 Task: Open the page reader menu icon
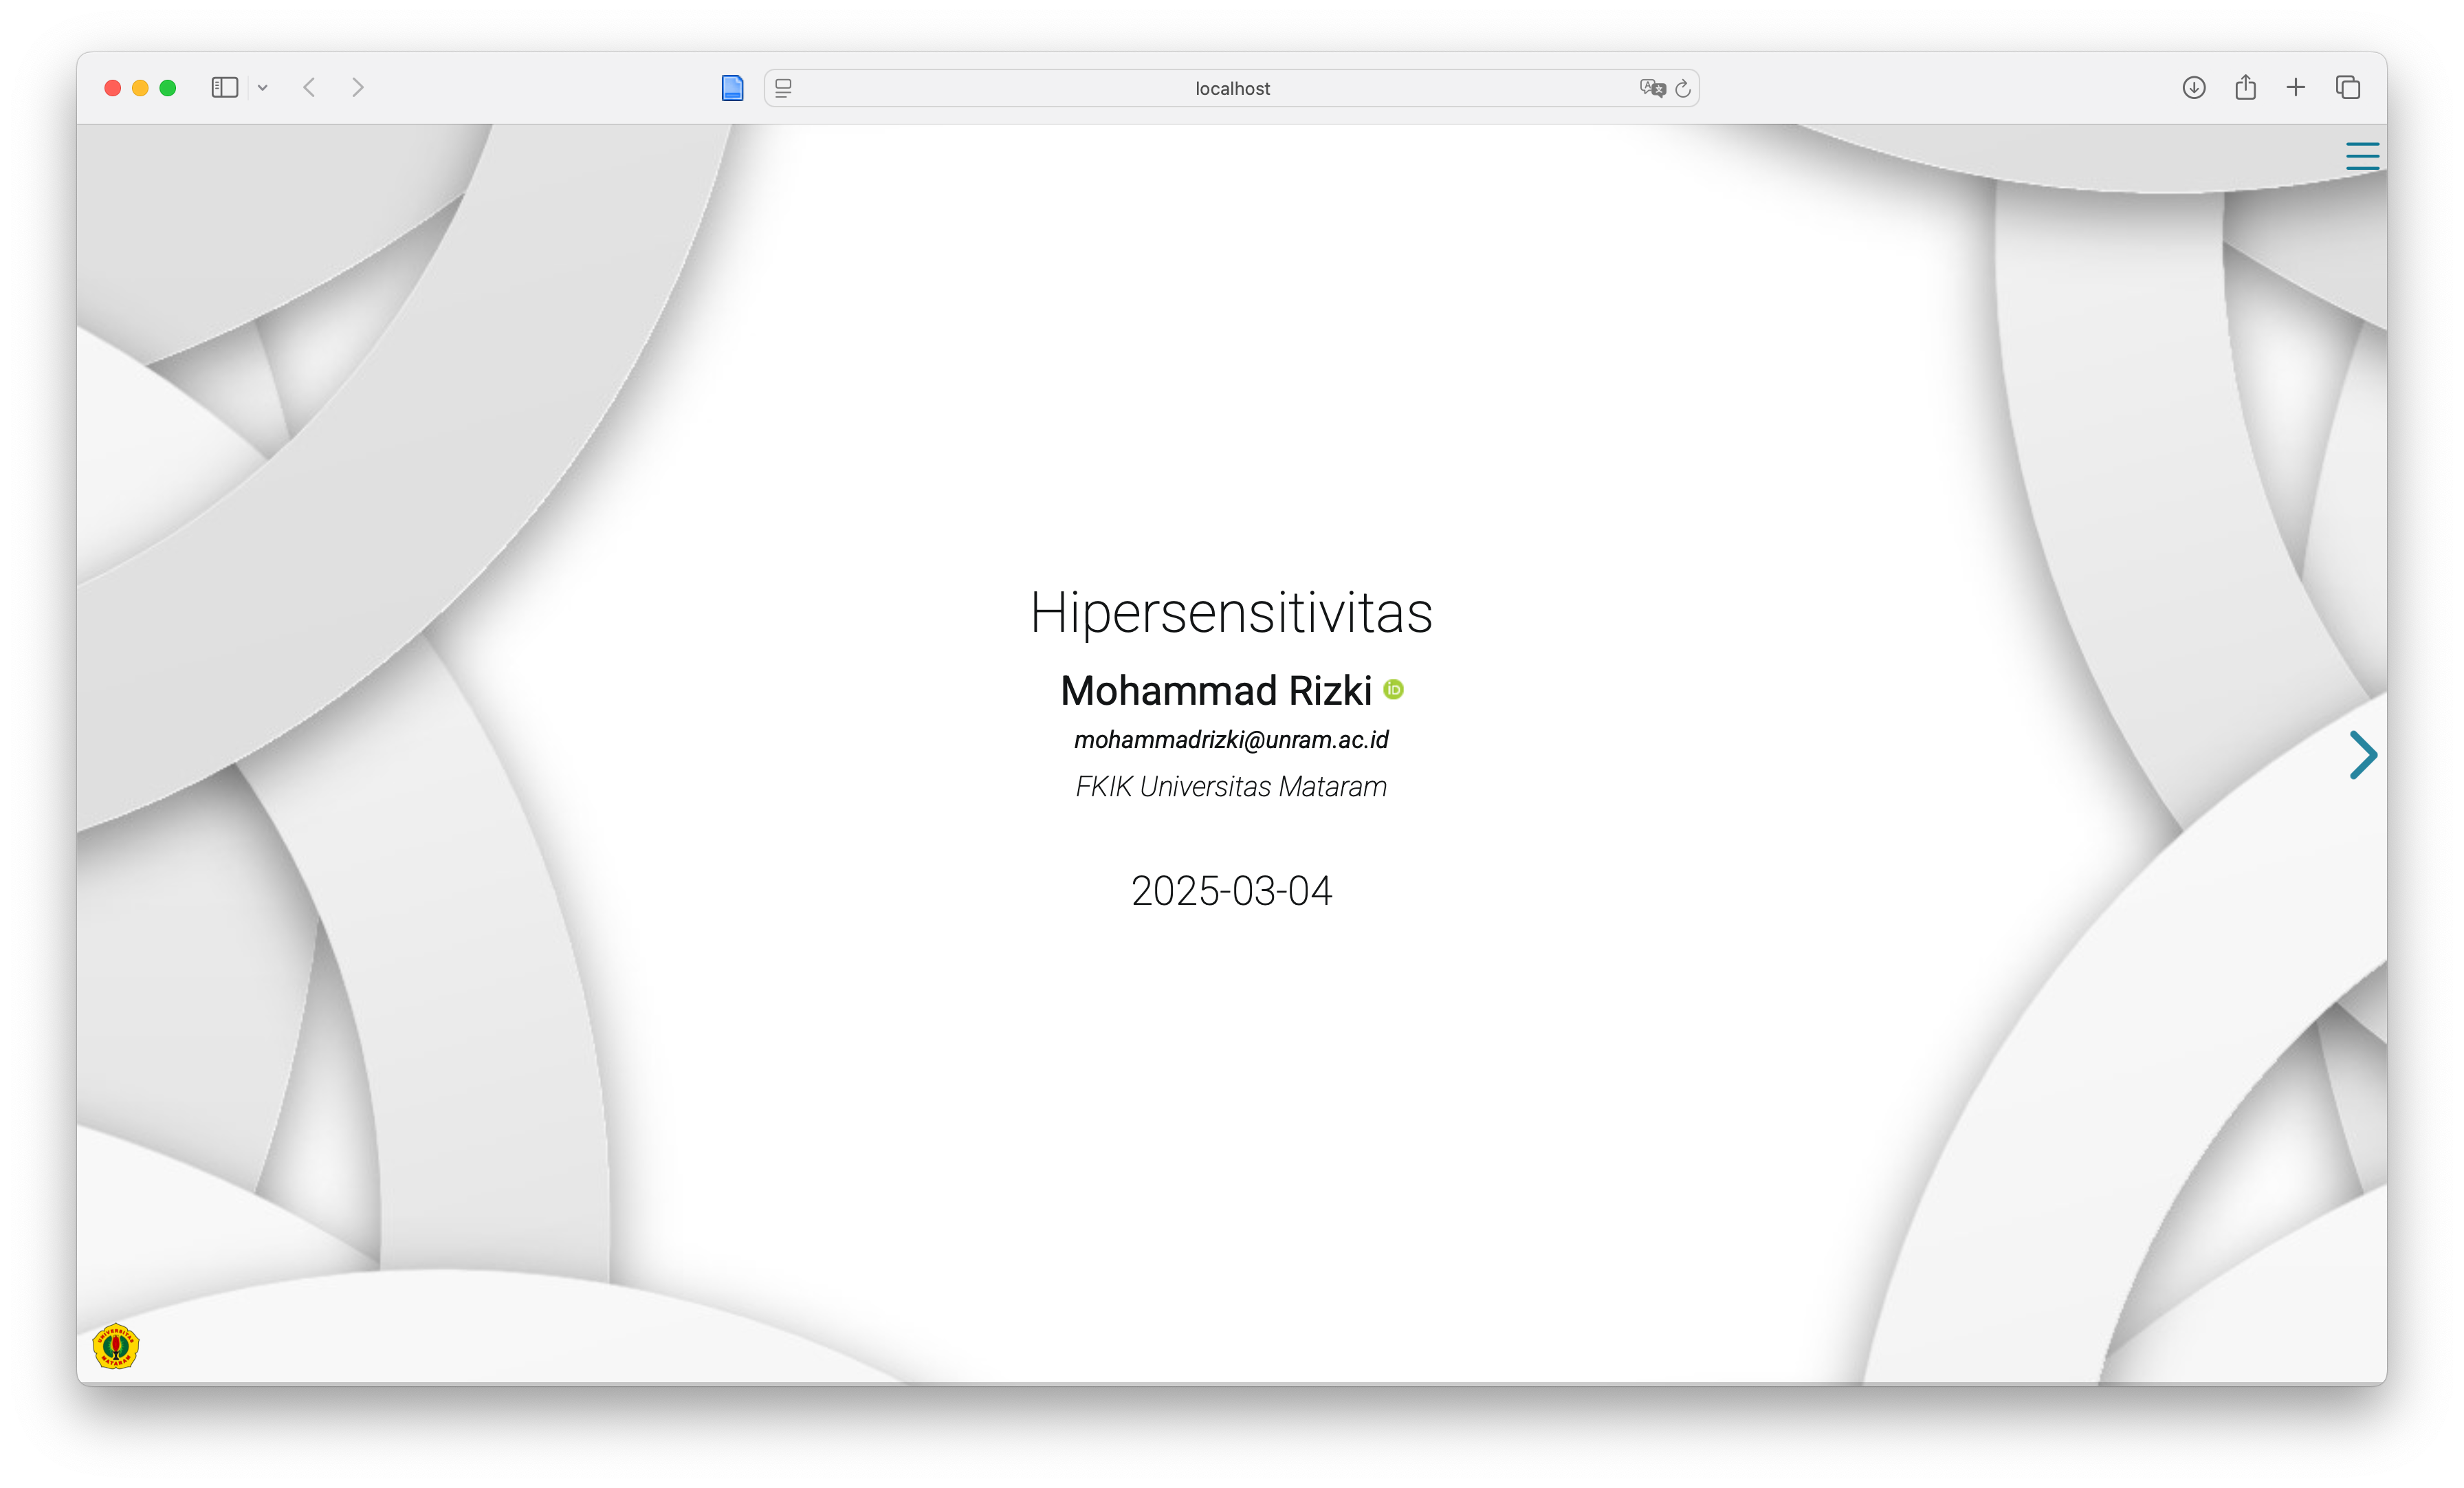coord(784,88)
